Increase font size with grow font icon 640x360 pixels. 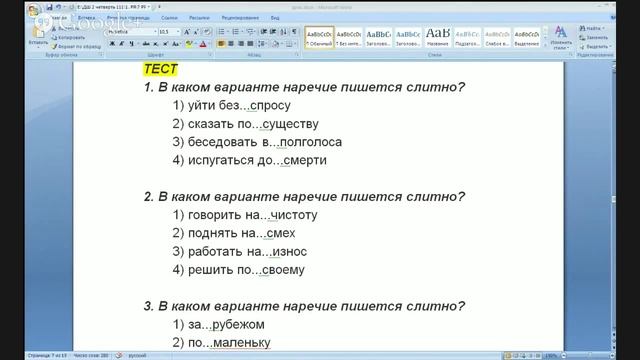[187, 32]
